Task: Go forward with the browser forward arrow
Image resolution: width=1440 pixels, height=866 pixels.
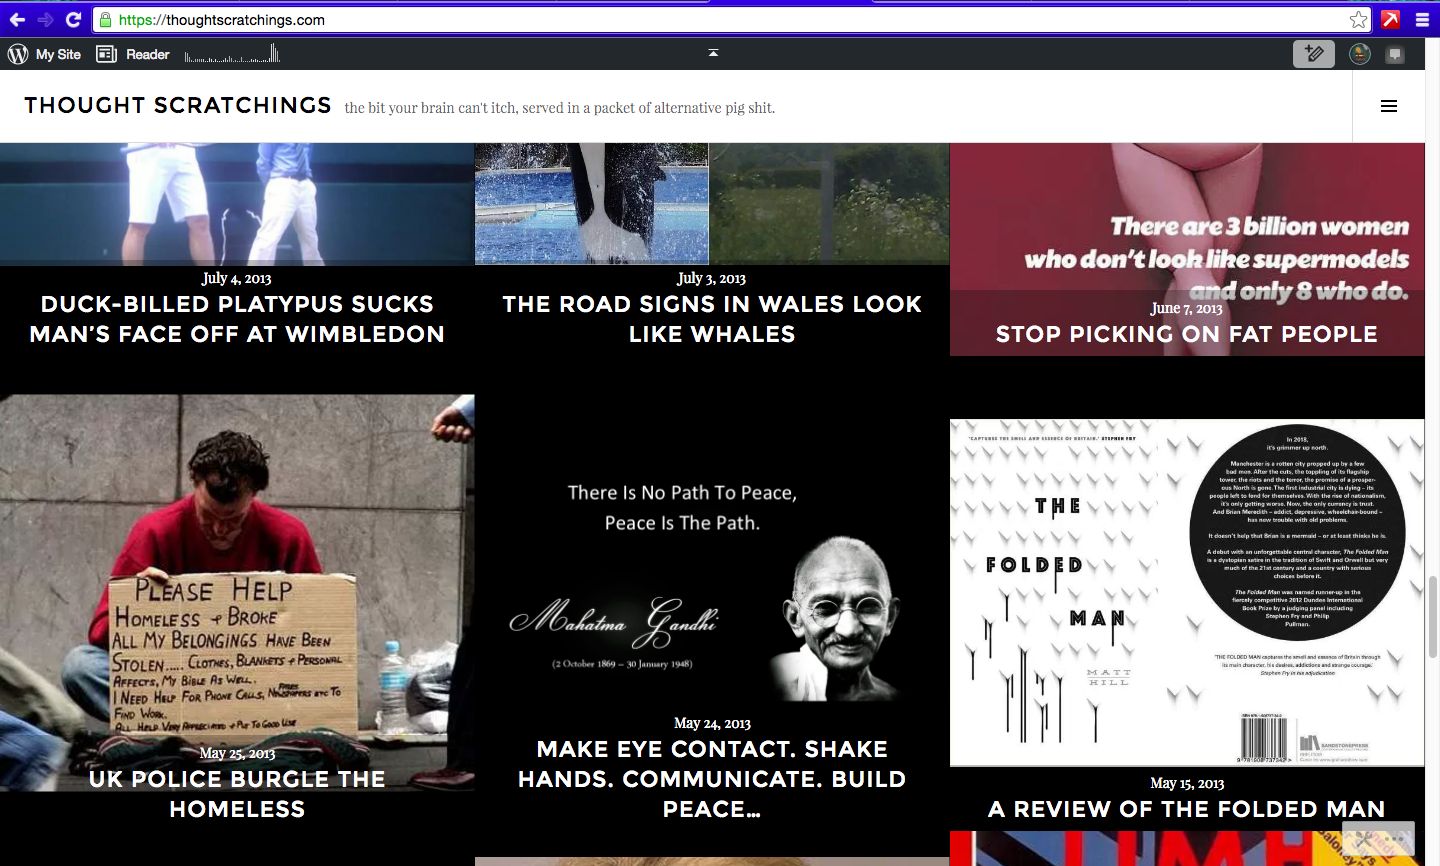Action: [x=45, y=19]
